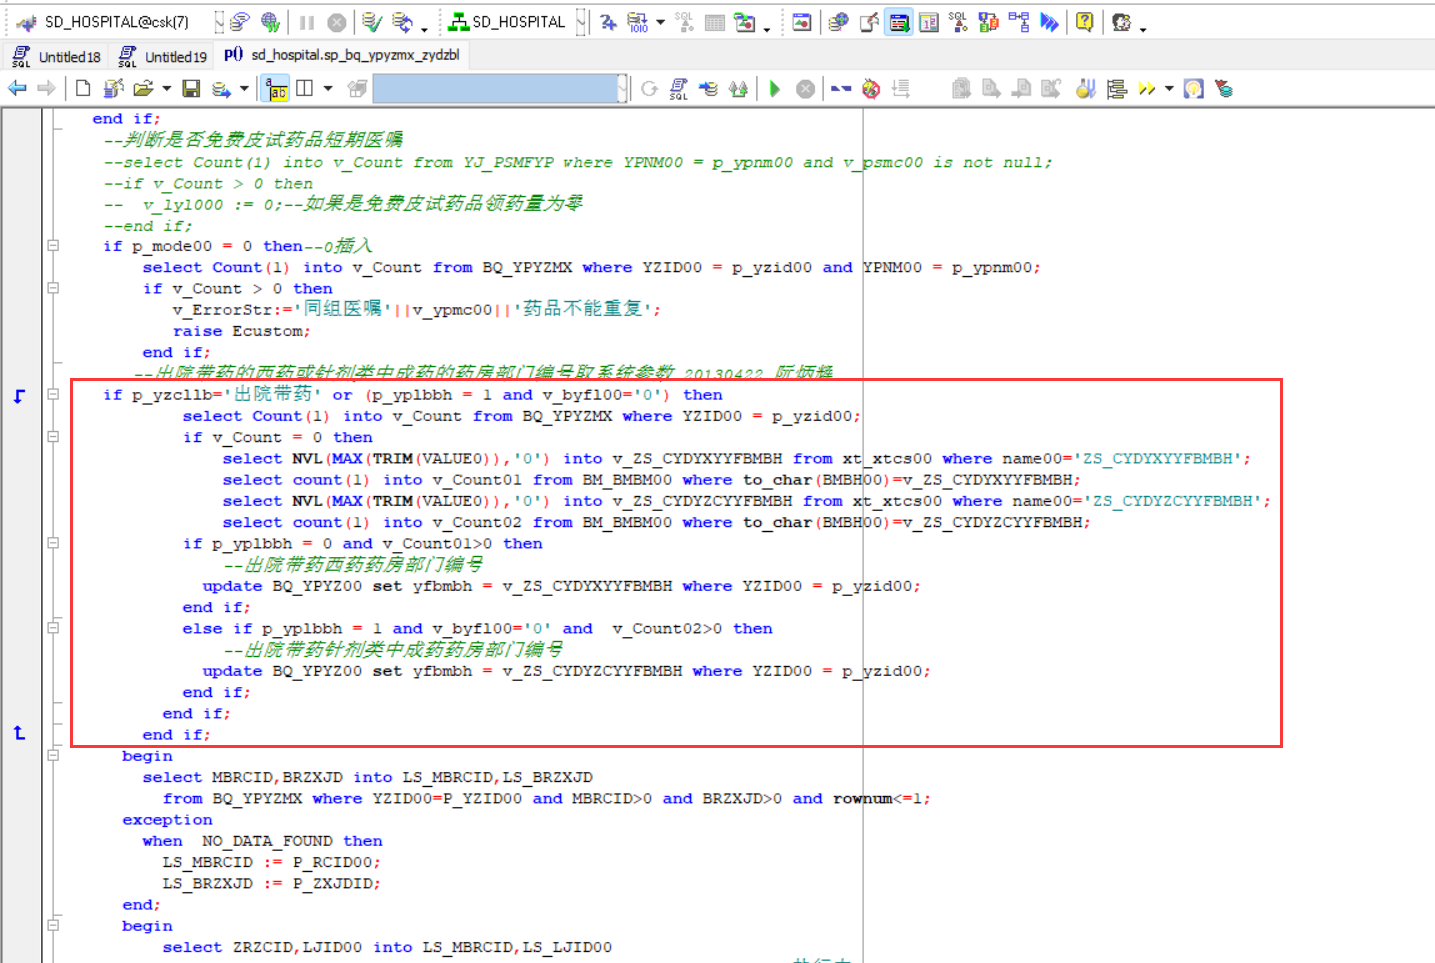Screen dimensions: 1435x963
Task: Click the comment '--出院带药针剂类中成药药房部门编号'
Action: [392, 649]
